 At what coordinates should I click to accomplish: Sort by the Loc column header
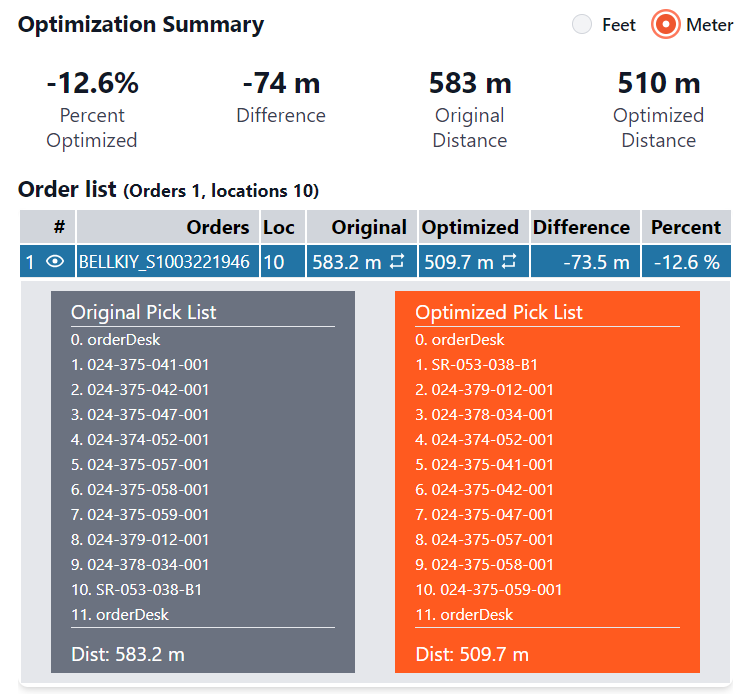pyautogui.click(x=279, y=227)
